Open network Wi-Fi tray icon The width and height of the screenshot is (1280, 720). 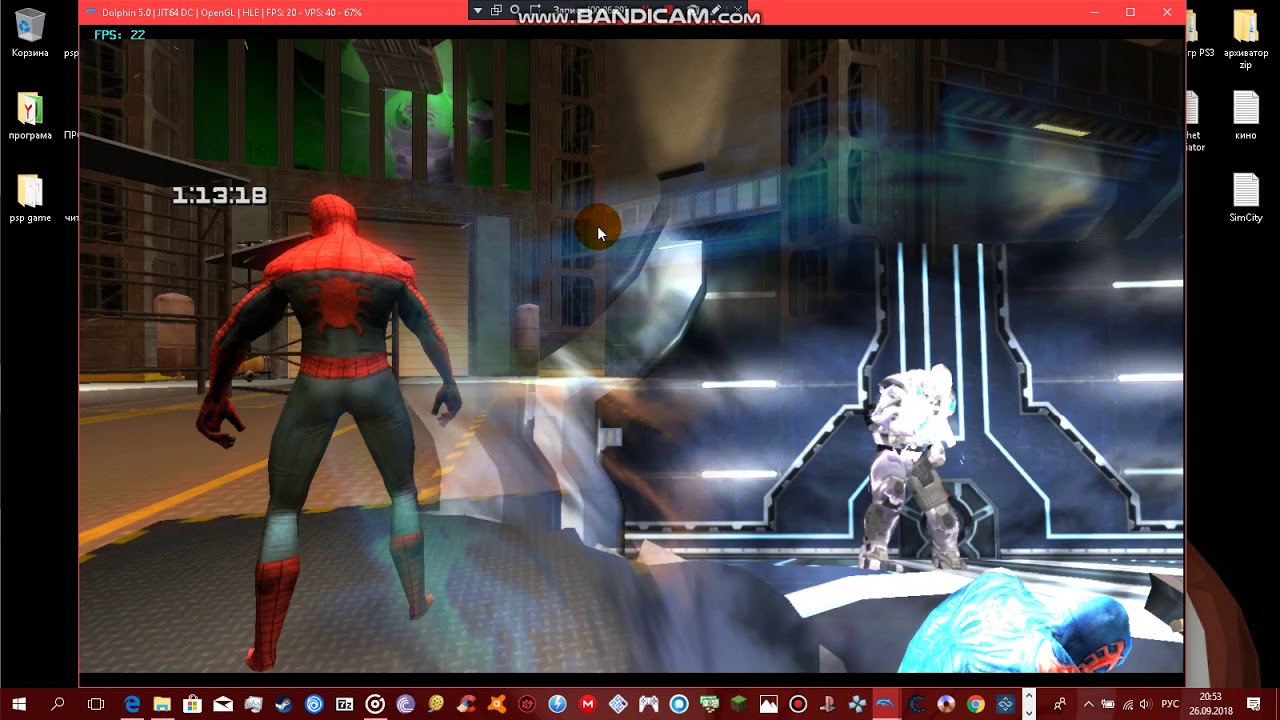click(x=1127, y=704)
